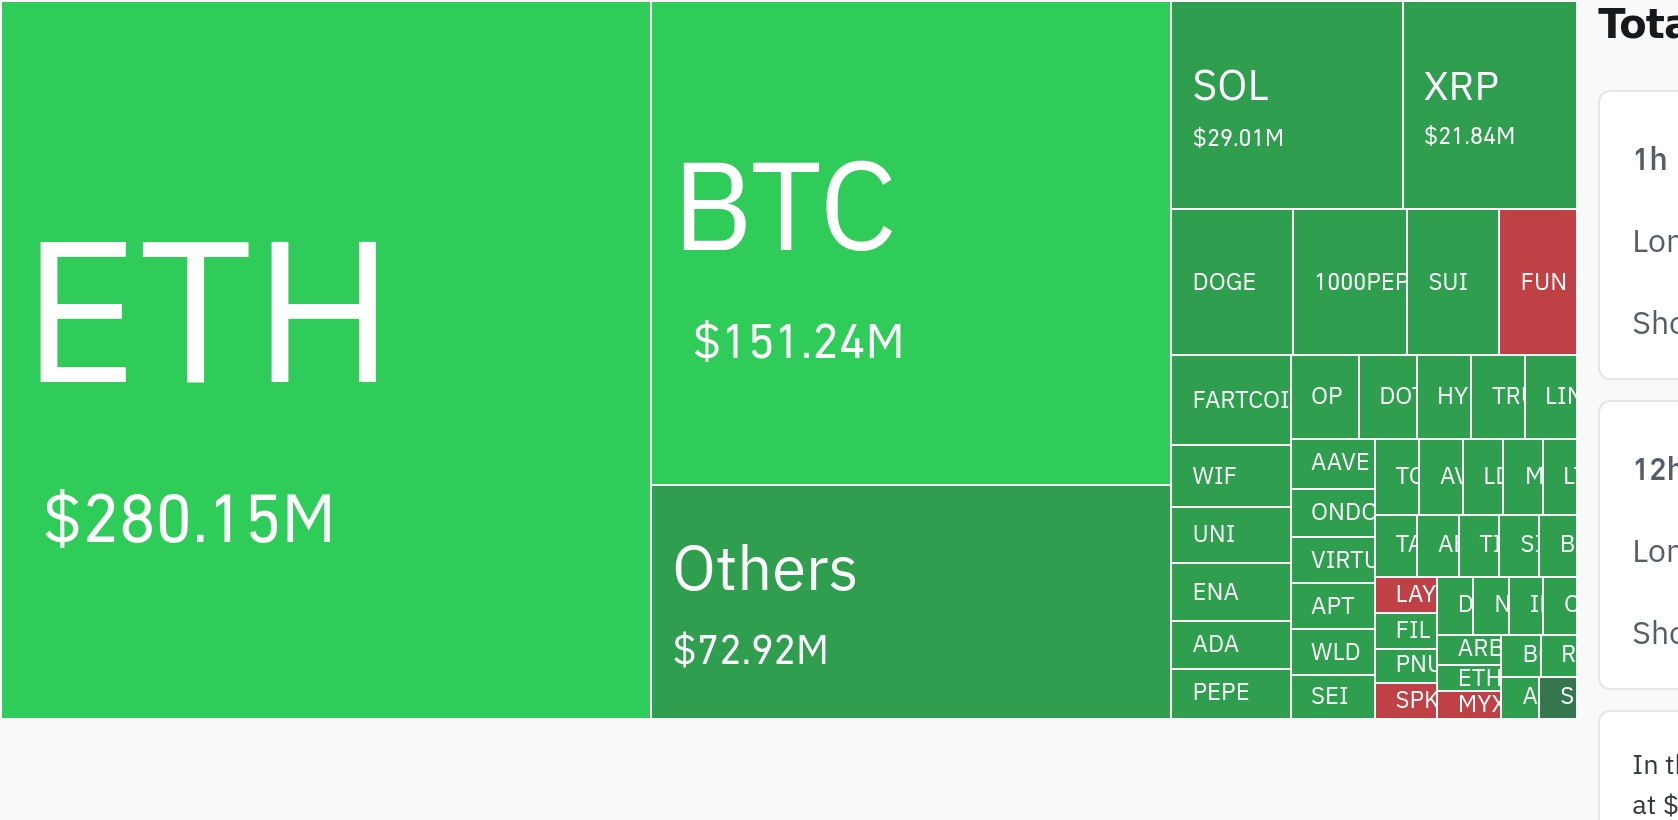Image resolution: width=1678 pixels, height=820 pixels.
Task: Open the 1h liquidation card
Action: pyautogui.click(x=1639, y=235)
